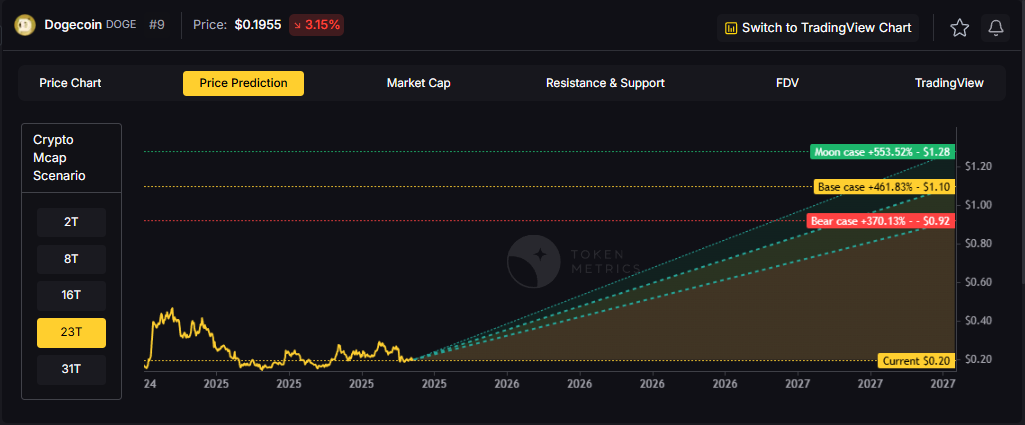View the FDV tab
1025x425 pixels.
[787, 83]
